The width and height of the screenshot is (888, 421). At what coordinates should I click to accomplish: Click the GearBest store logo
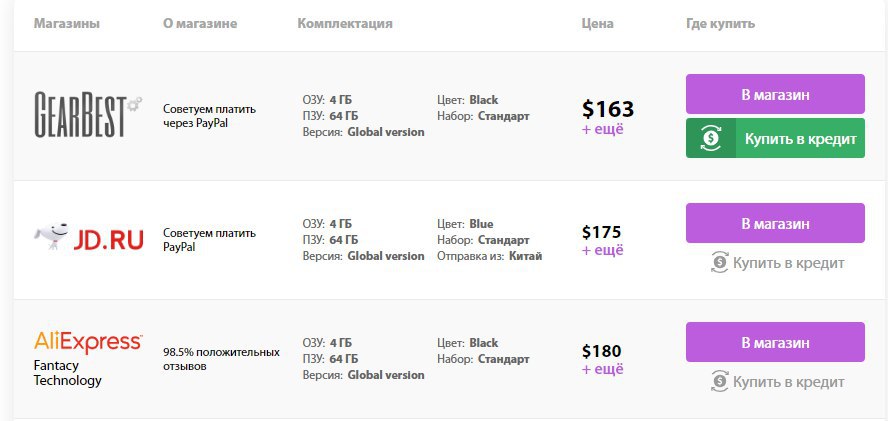point(88,116)
